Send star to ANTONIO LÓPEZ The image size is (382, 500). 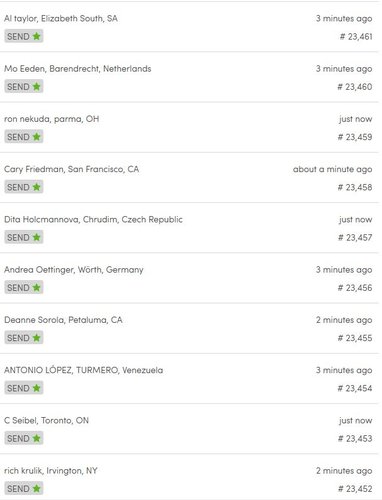[x=24, y=388]
